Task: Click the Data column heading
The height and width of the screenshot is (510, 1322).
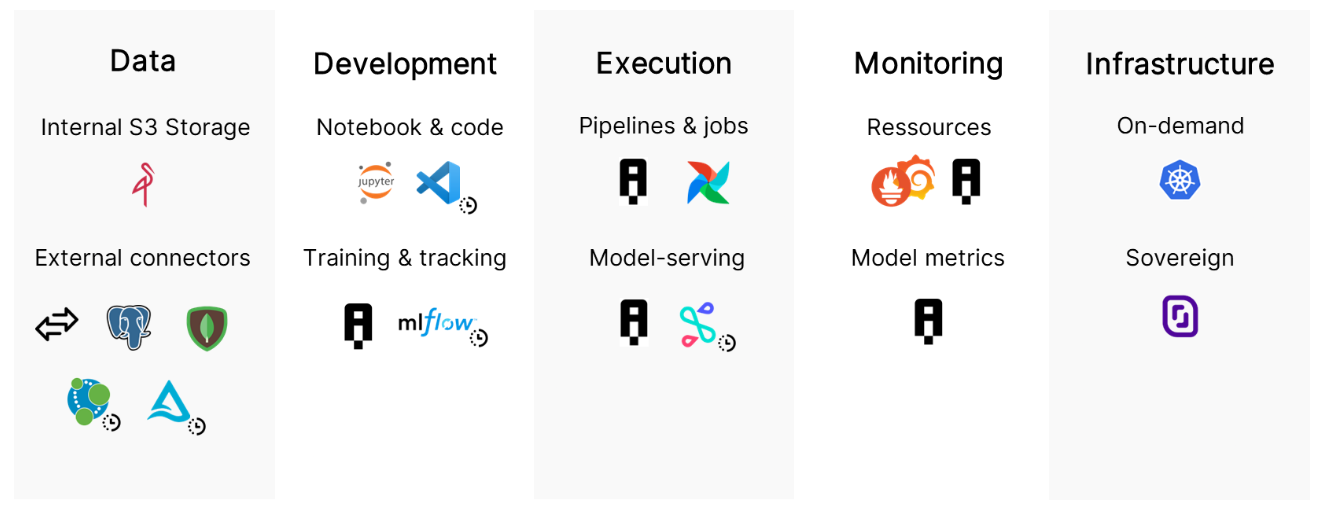Action: point(143,61)
